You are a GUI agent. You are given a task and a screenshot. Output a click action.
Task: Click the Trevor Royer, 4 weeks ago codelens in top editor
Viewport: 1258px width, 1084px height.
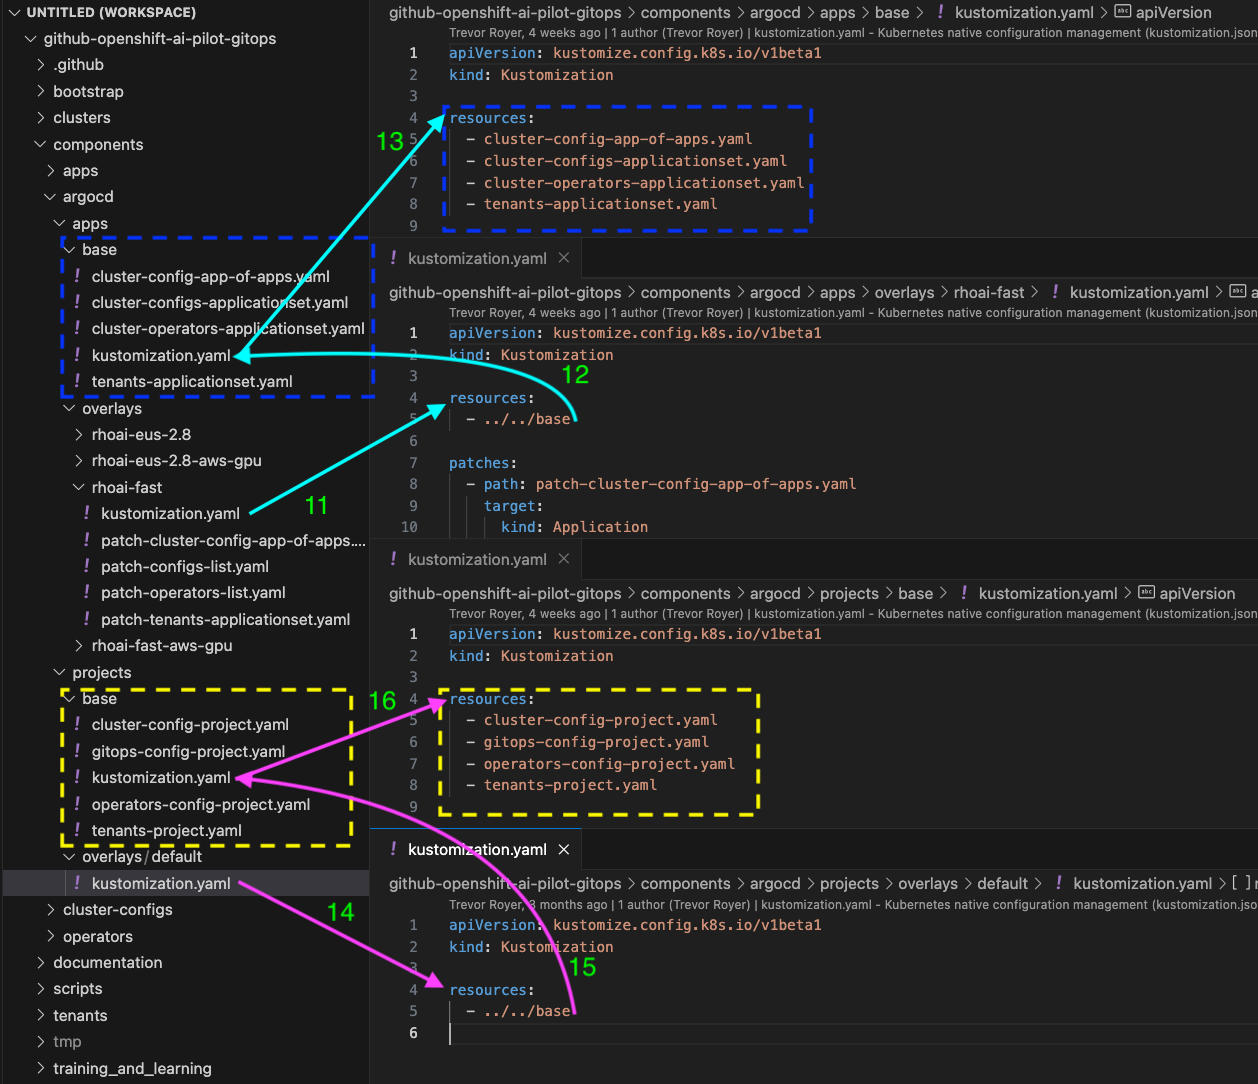pyautogui.click(x=525, y=33)
